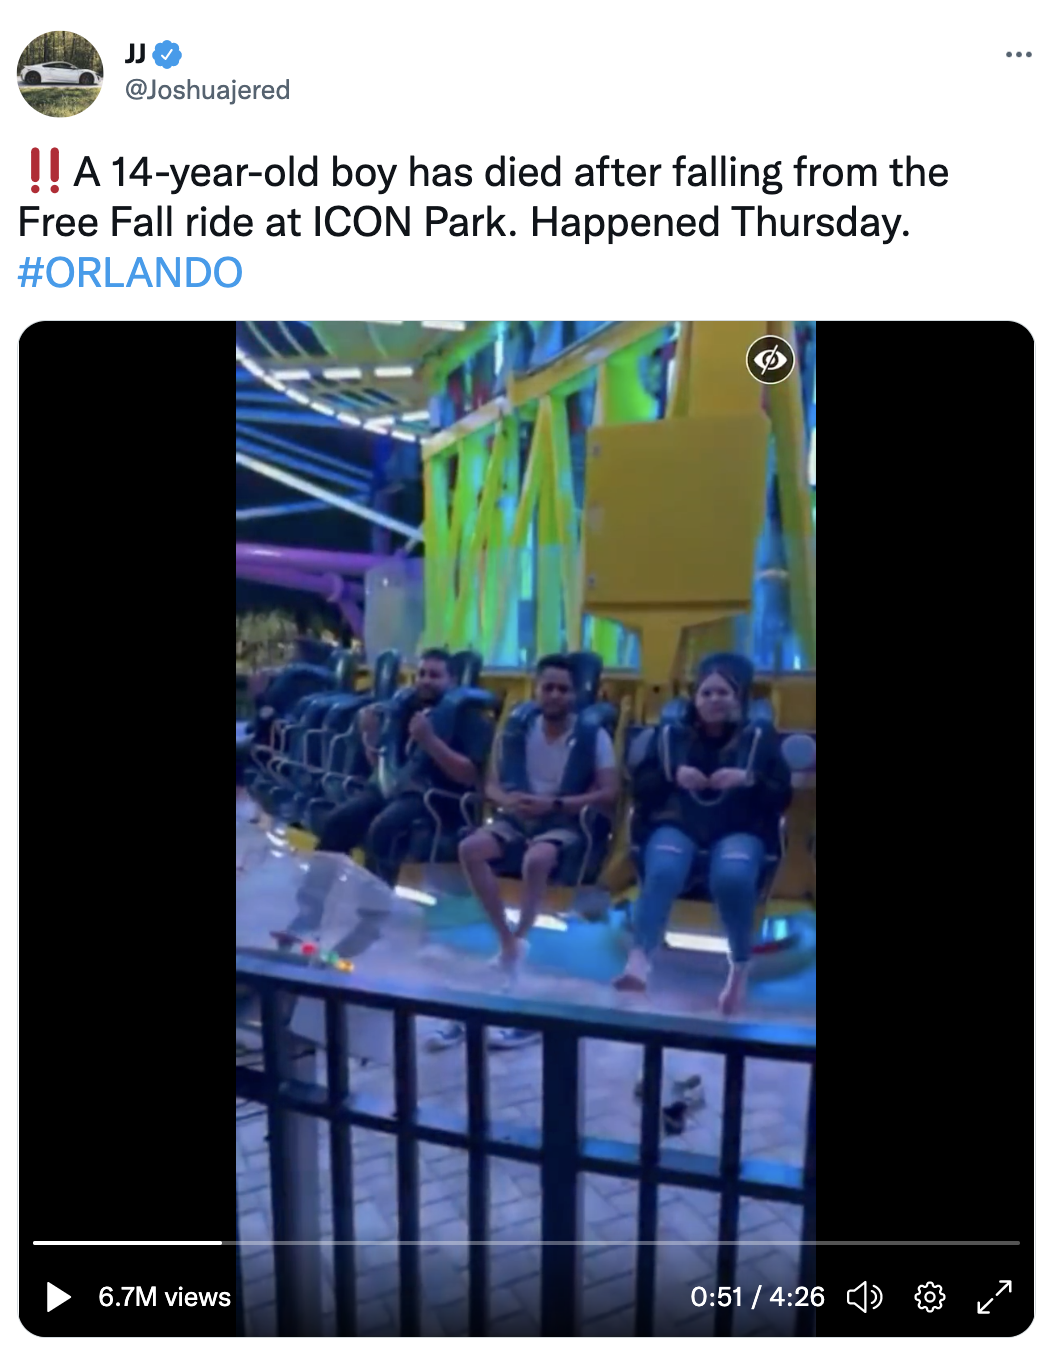
Task: Click the blue verified badge
Action: click(168, 54)
